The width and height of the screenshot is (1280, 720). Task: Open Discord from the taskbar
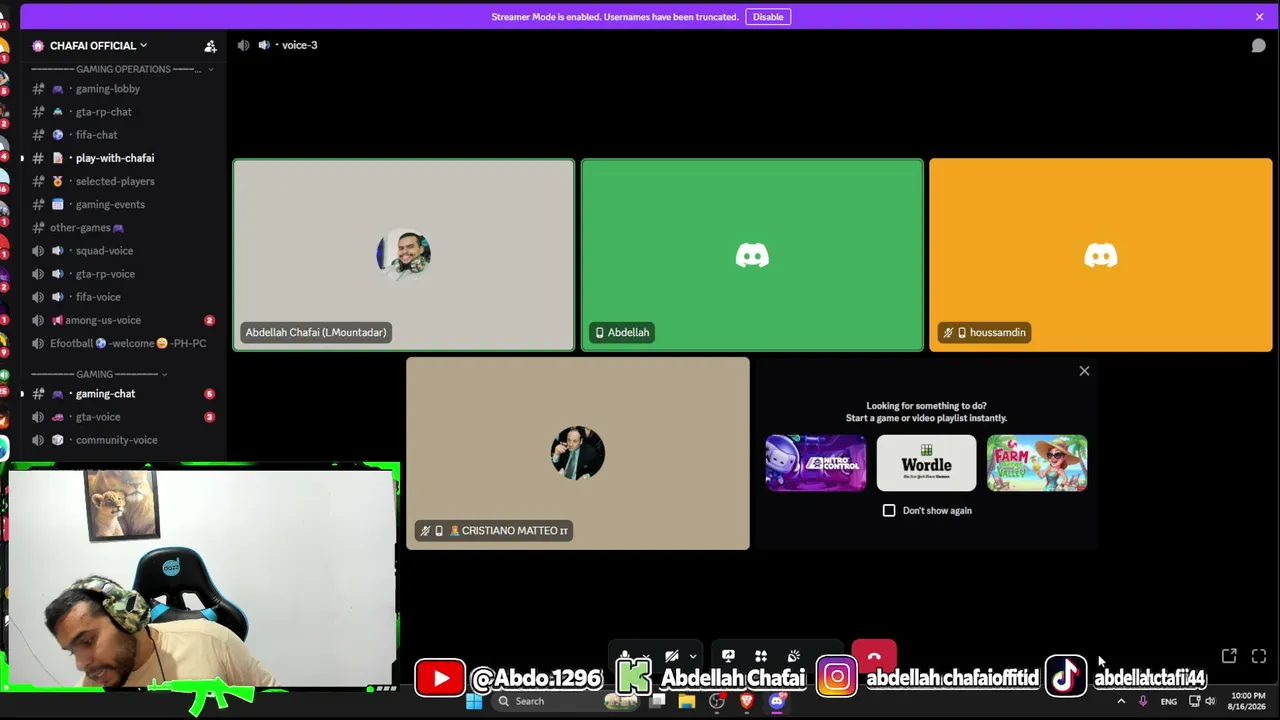pyautogui.click(x=777, y=701)
